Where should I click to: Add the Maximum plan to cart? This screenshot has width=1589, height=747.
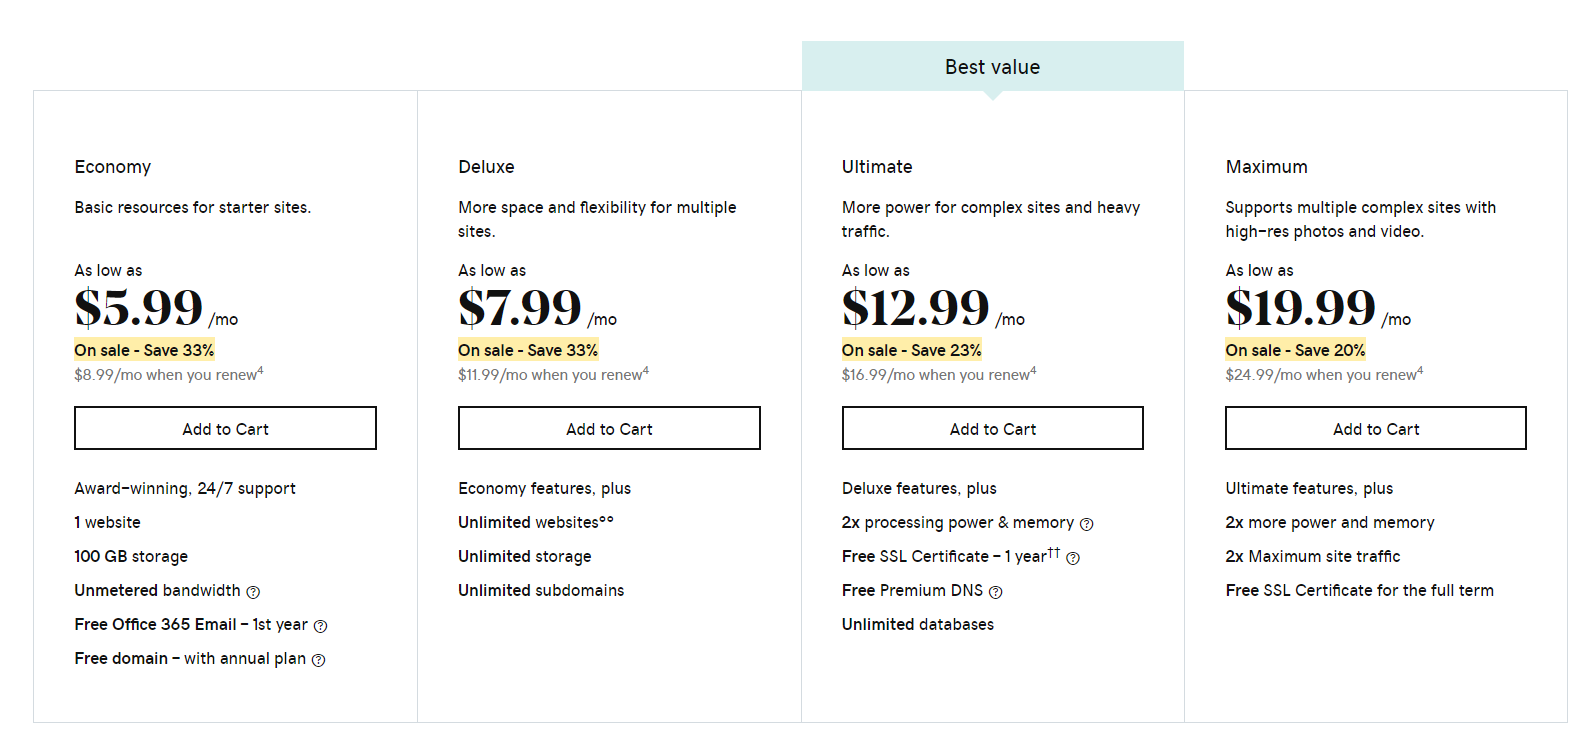(1375, 428)
